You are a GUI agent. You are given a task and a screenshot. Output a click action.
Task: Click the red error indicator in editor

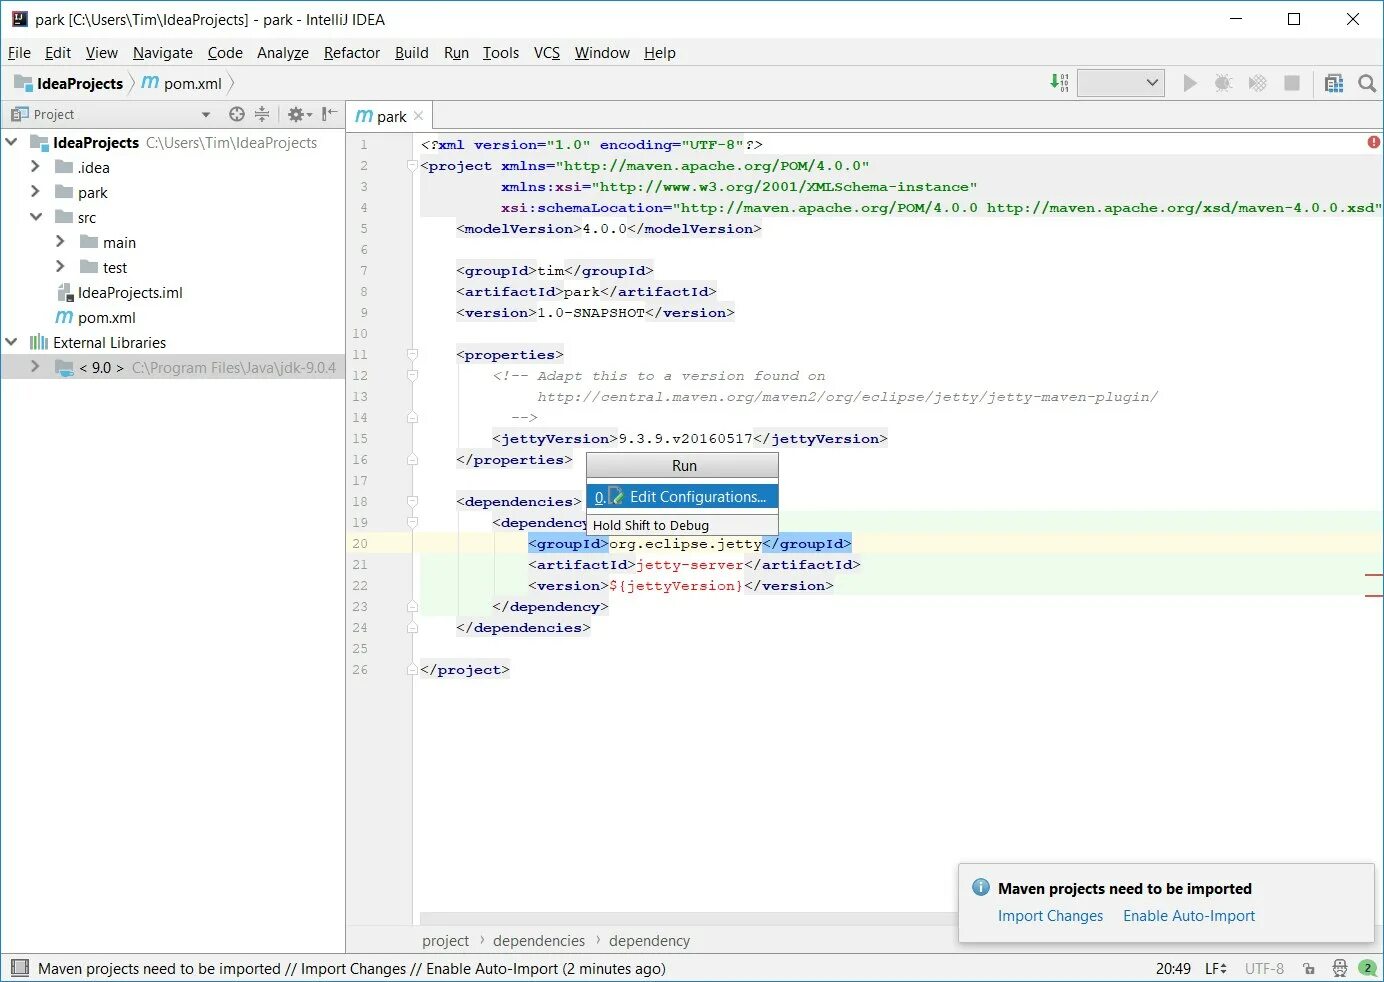pyautogui.click(x=1374, y=143)
